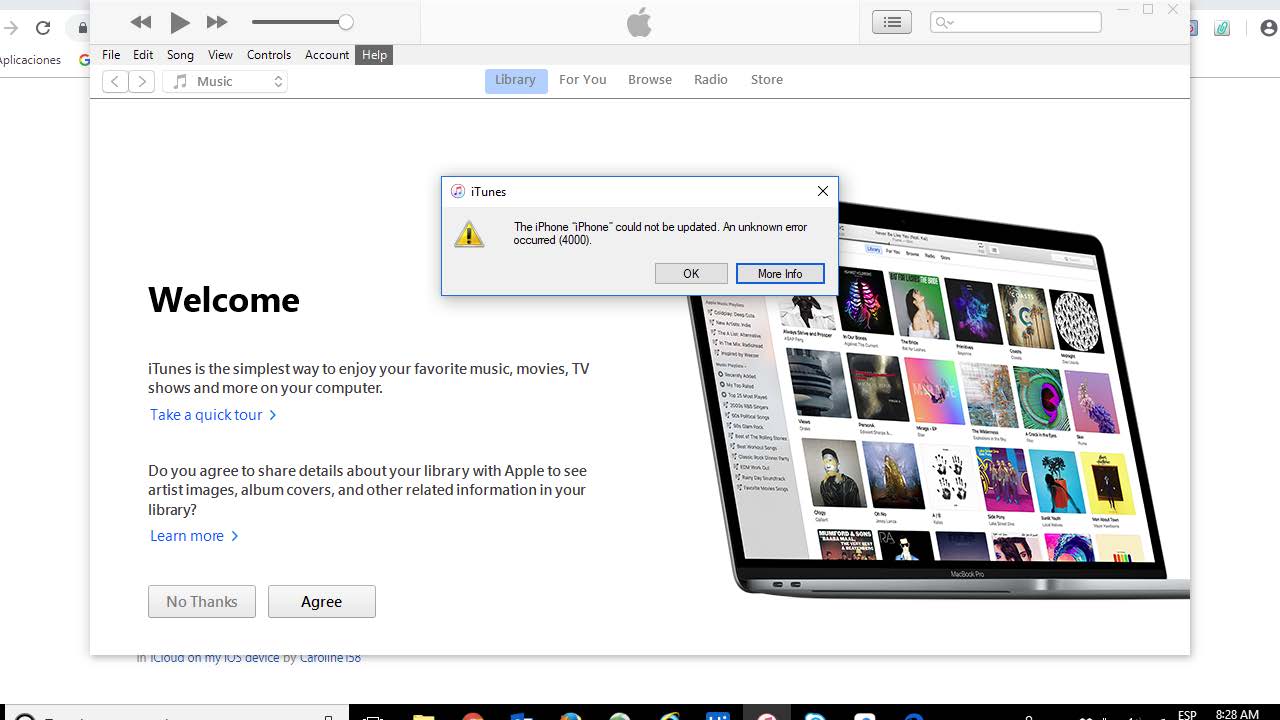1280x720 pixels.
Task: Expand the Music media type dropdown
Action: pos(225,82)
